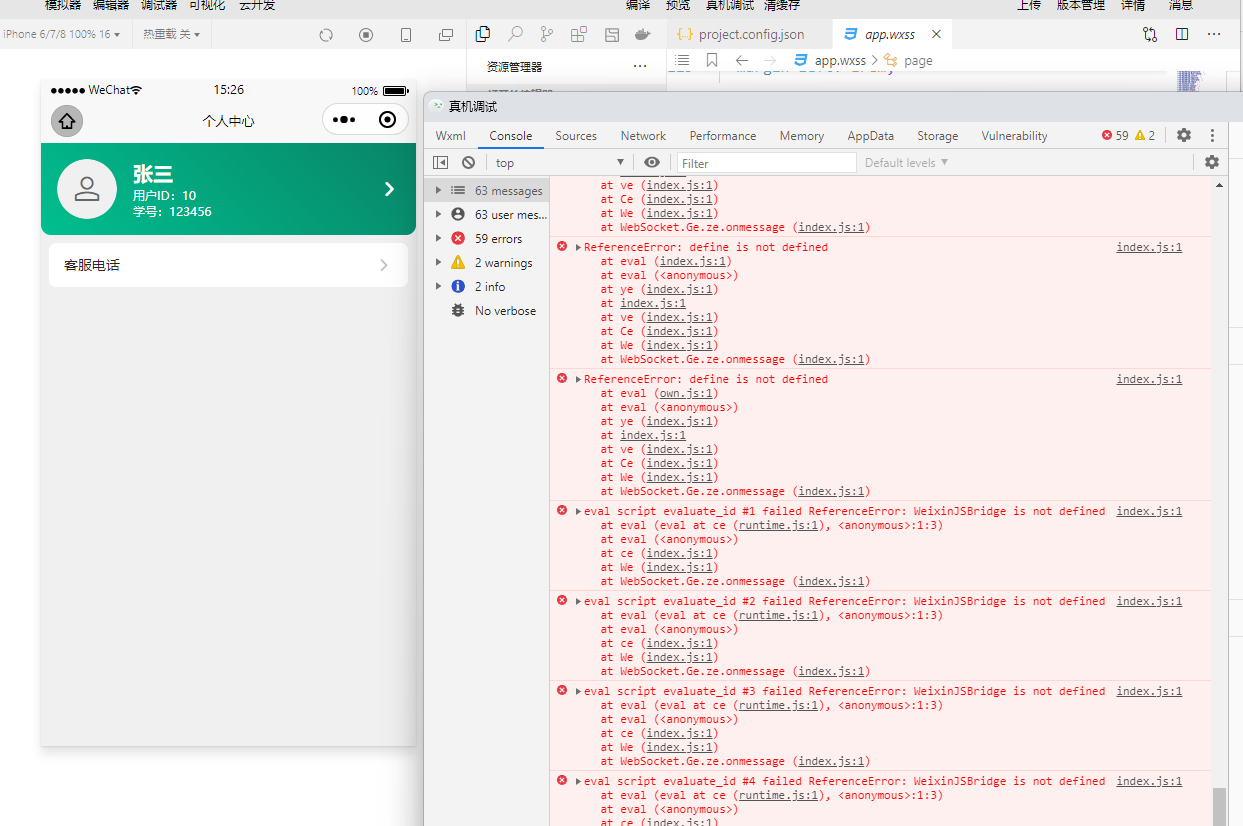Go back with the left arrow in editor
This screenshot has width=1243, height=826.
(x=742, y=60)
